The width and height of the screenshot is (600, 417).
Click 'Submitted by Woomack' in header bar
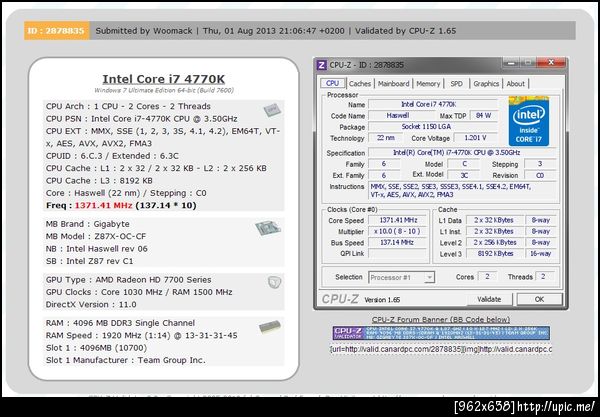[x=144, y=31]
